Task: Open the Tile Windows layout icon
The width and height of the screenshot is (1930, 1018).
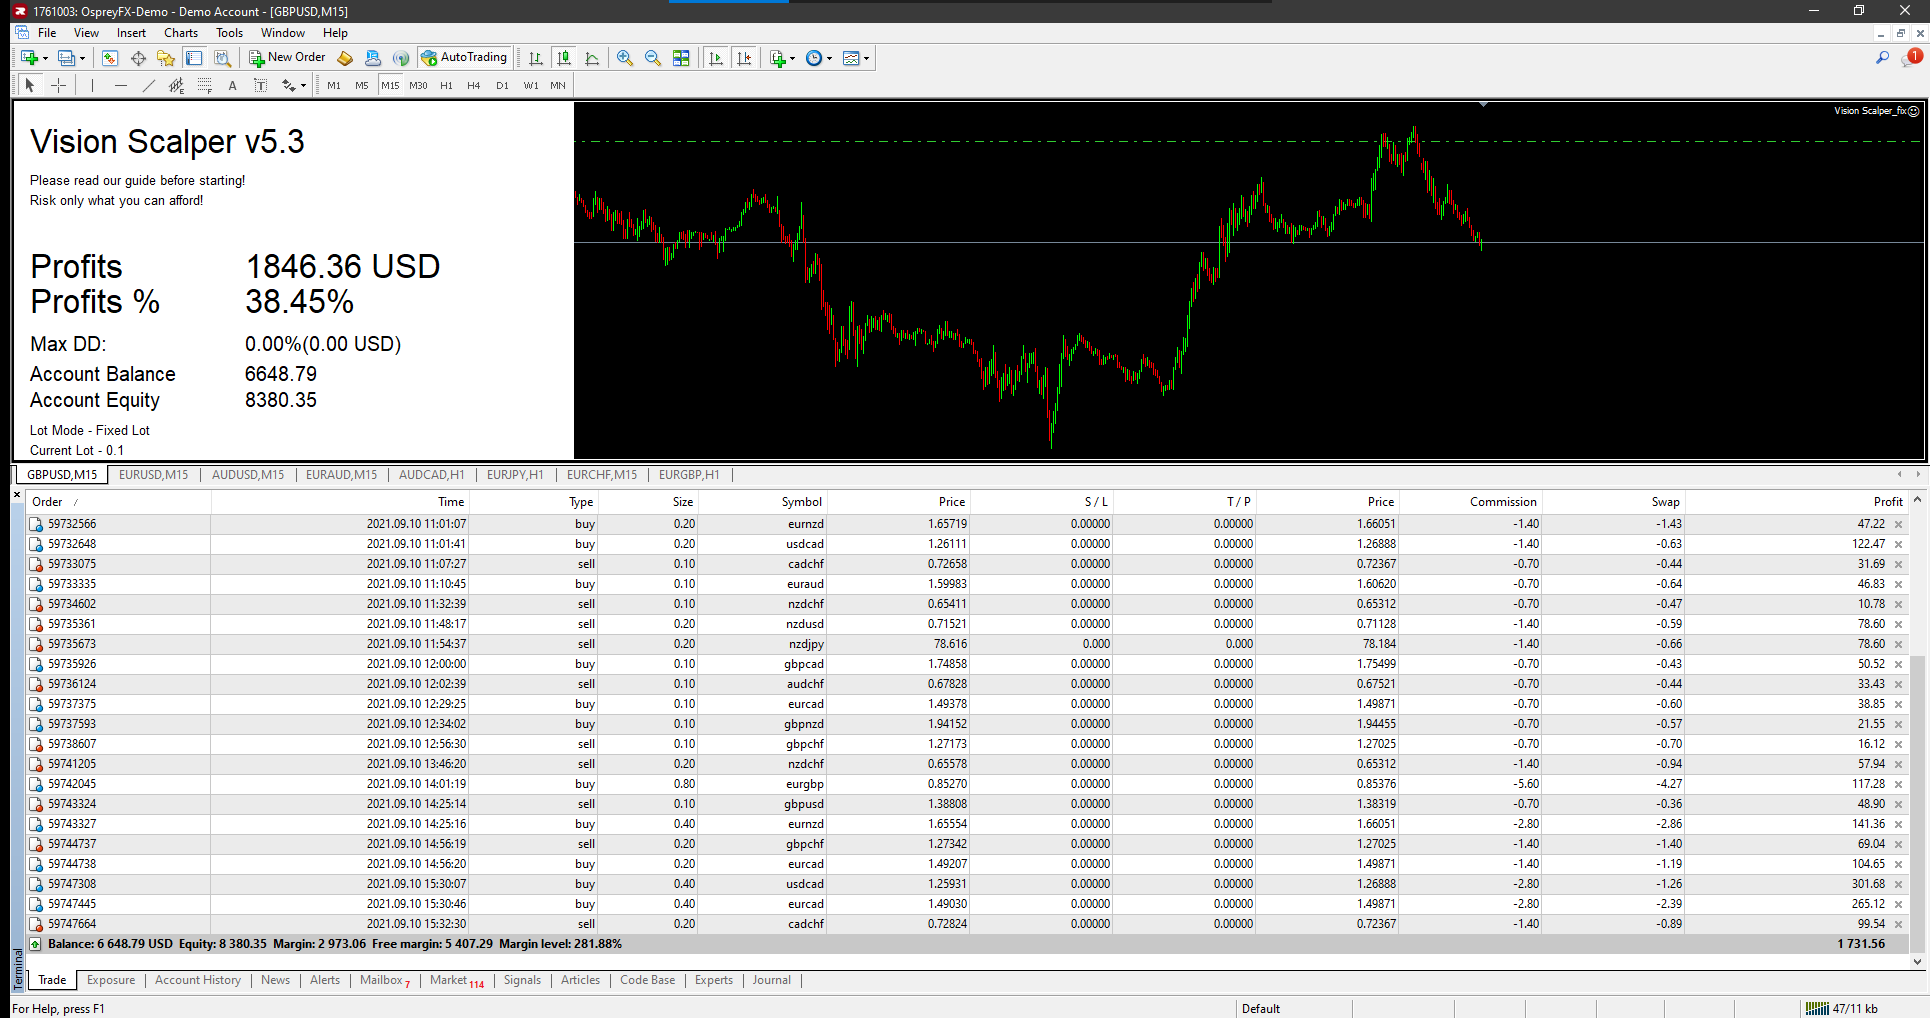Action: point(681,58)
